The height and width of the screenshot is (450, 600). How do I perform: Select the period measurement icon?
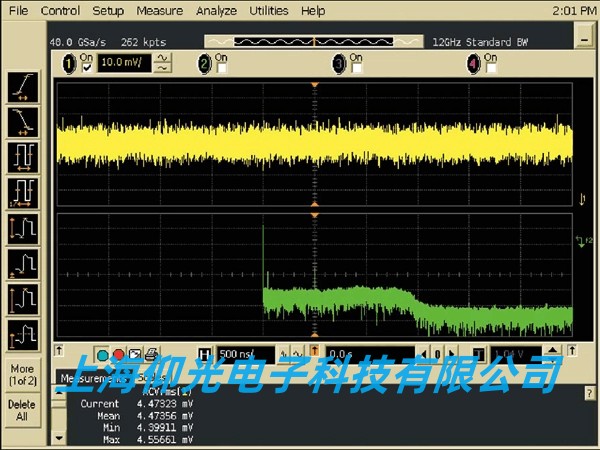pos(21,156)
